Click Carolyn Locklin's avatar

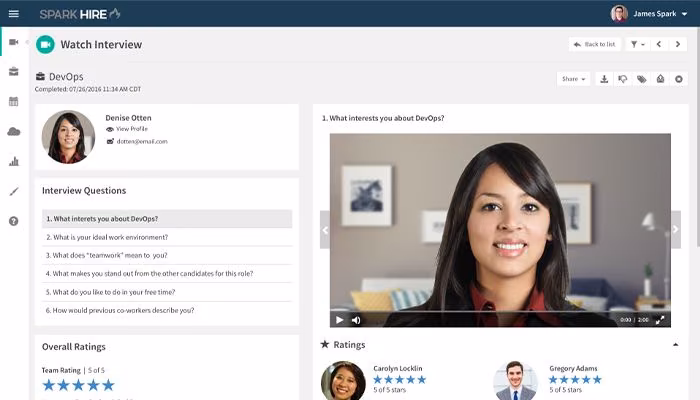point(343,381)
